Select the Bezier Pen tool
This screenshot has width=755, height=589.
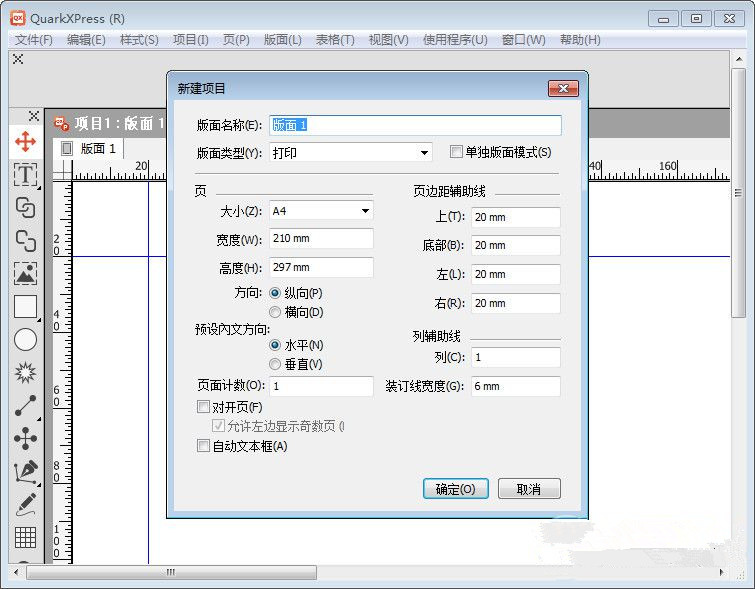pyautogui.click(x=25, y=471)
